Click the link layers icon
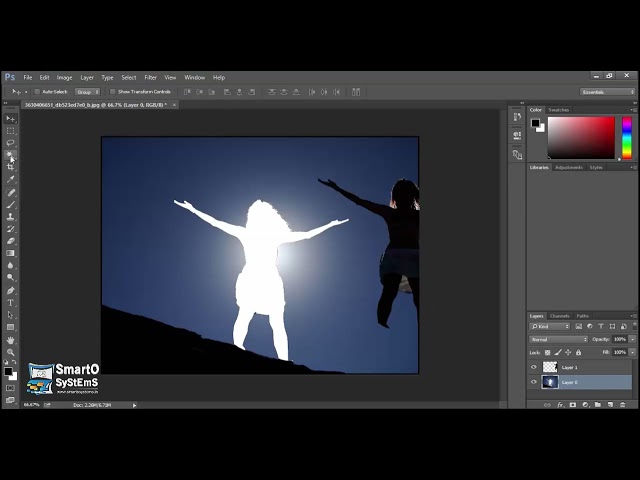640x480 pixels. (547, 404)
